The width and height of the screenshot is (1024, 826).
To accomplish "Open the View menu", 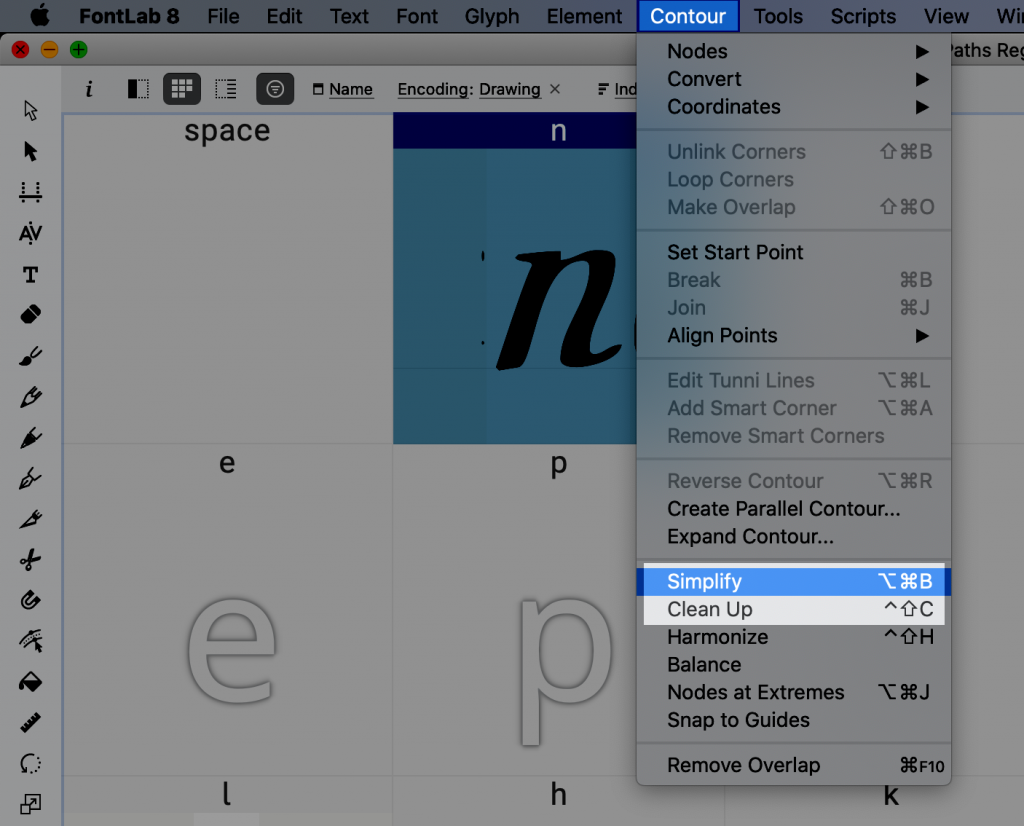I will click(946, 16).
